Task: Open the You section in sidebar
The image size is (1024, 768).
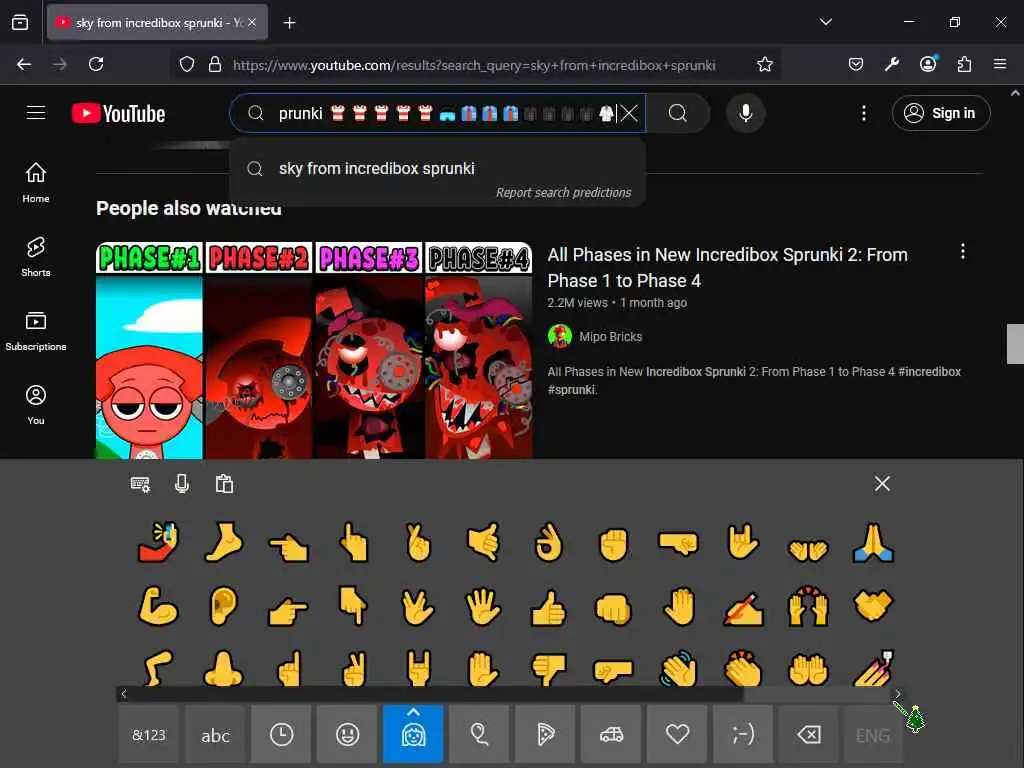Action: pos(36,405)
